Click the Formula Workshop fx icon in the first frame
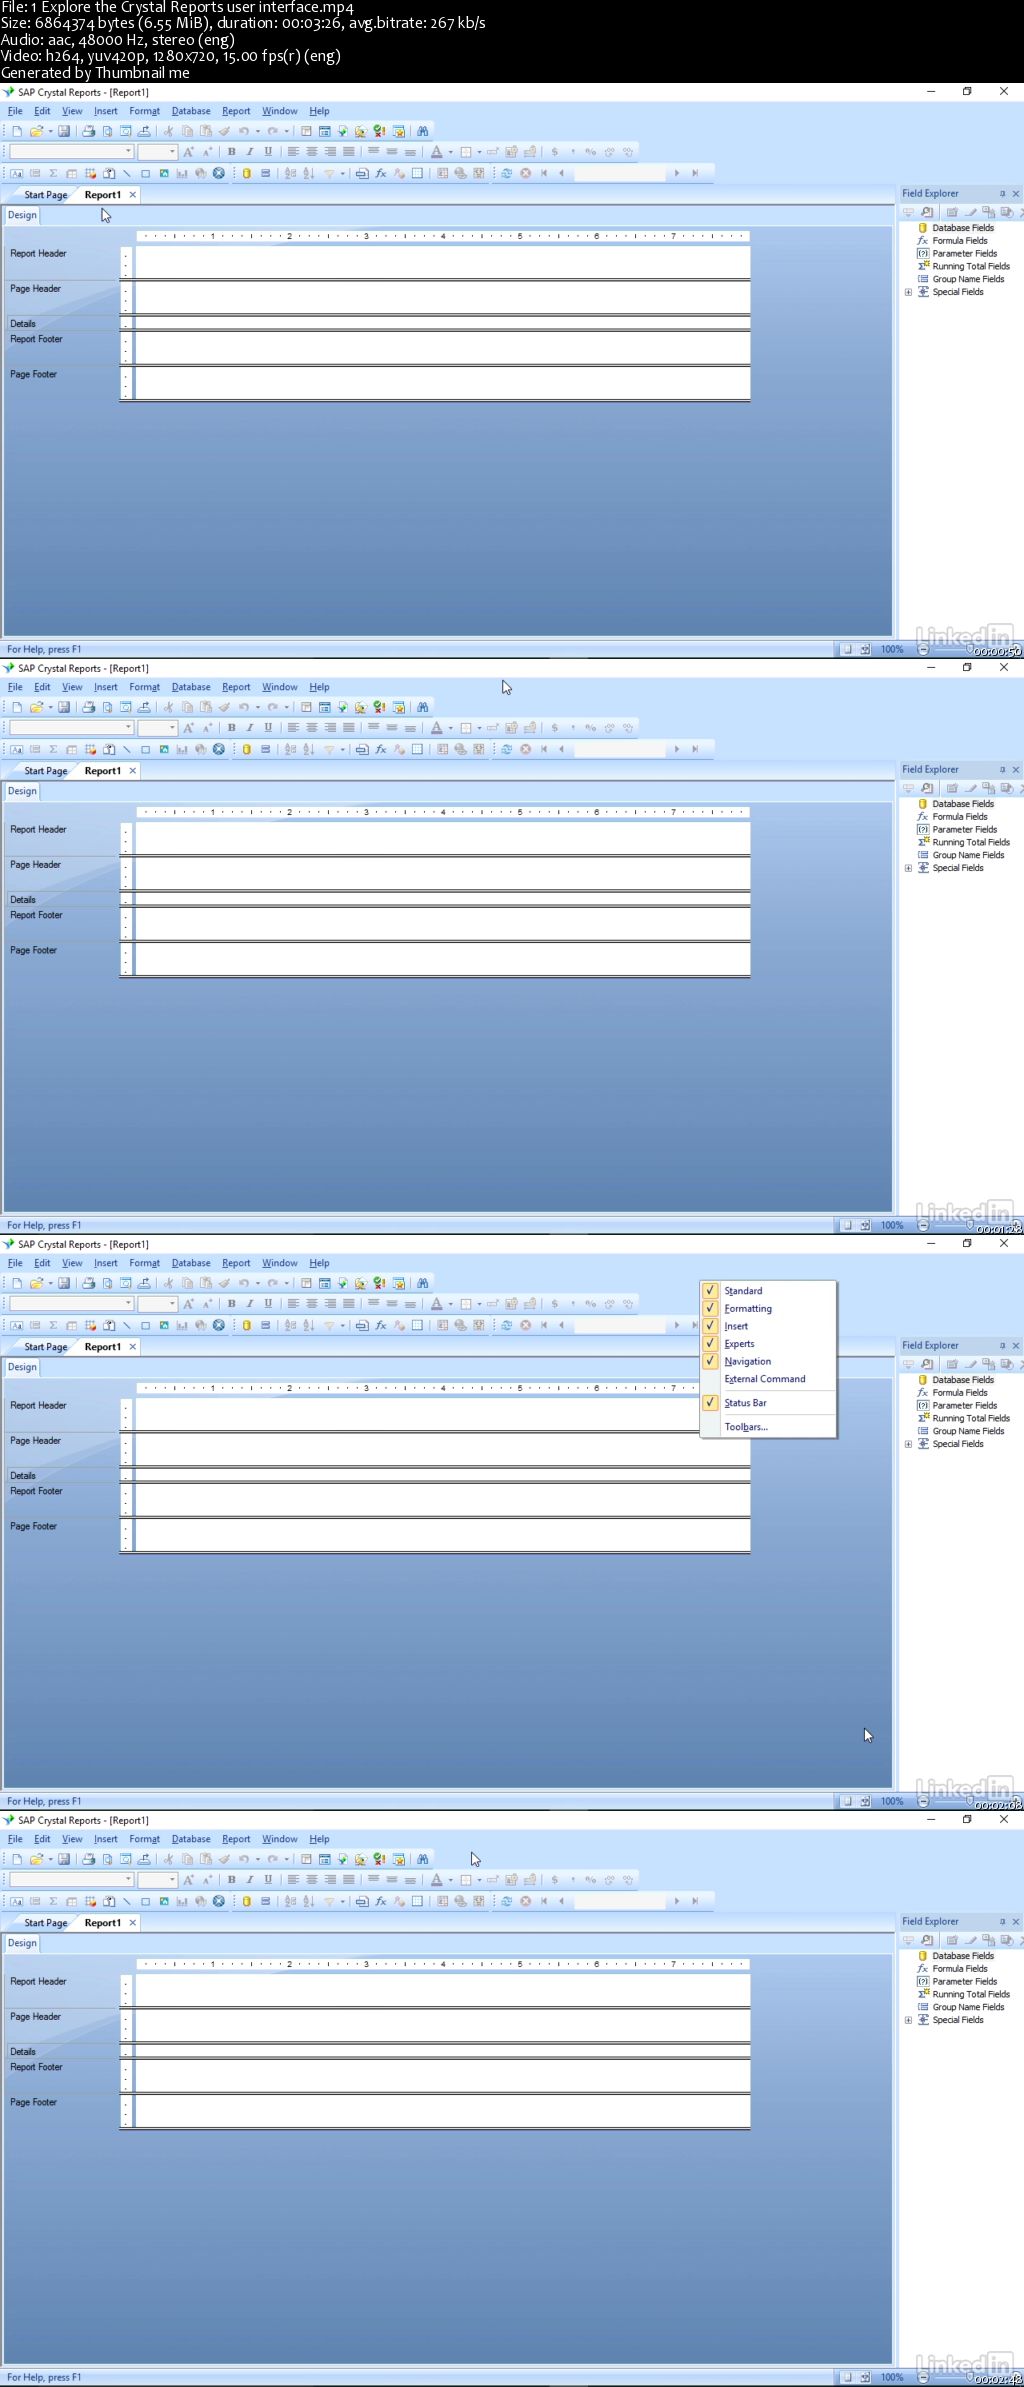Viewport: 1024px width, 2387px height. [380, 173]
